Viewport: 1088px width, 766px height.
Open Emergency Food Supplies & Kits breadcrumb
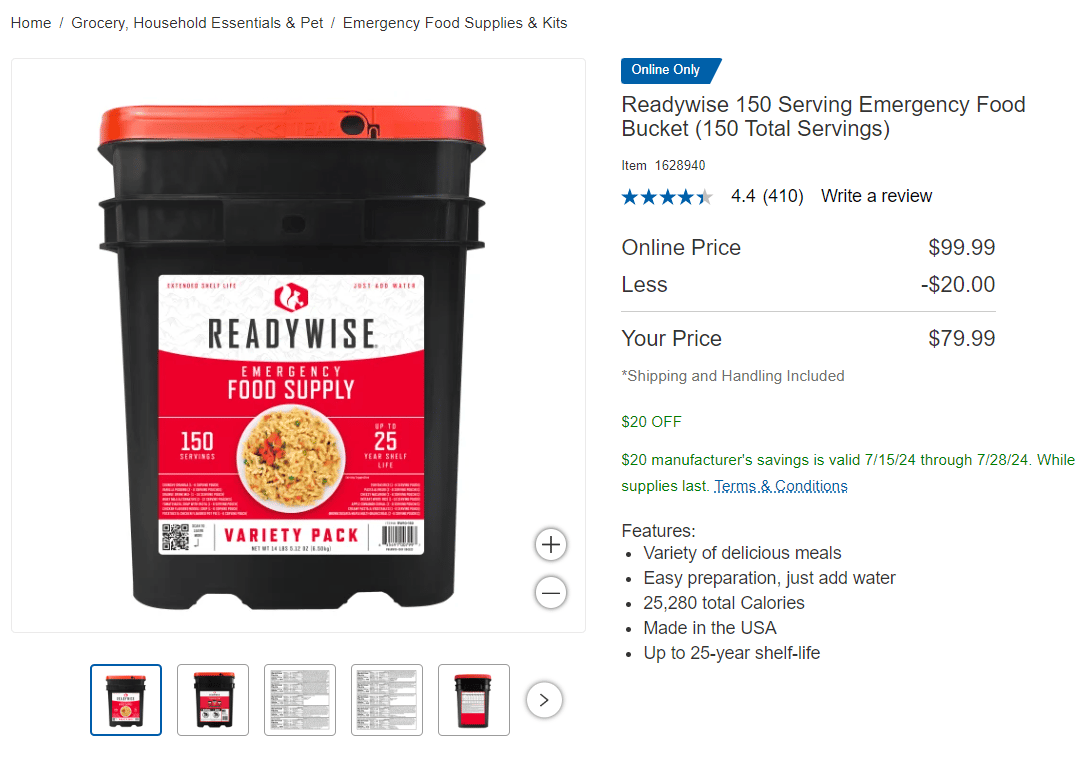coord(455,23)
